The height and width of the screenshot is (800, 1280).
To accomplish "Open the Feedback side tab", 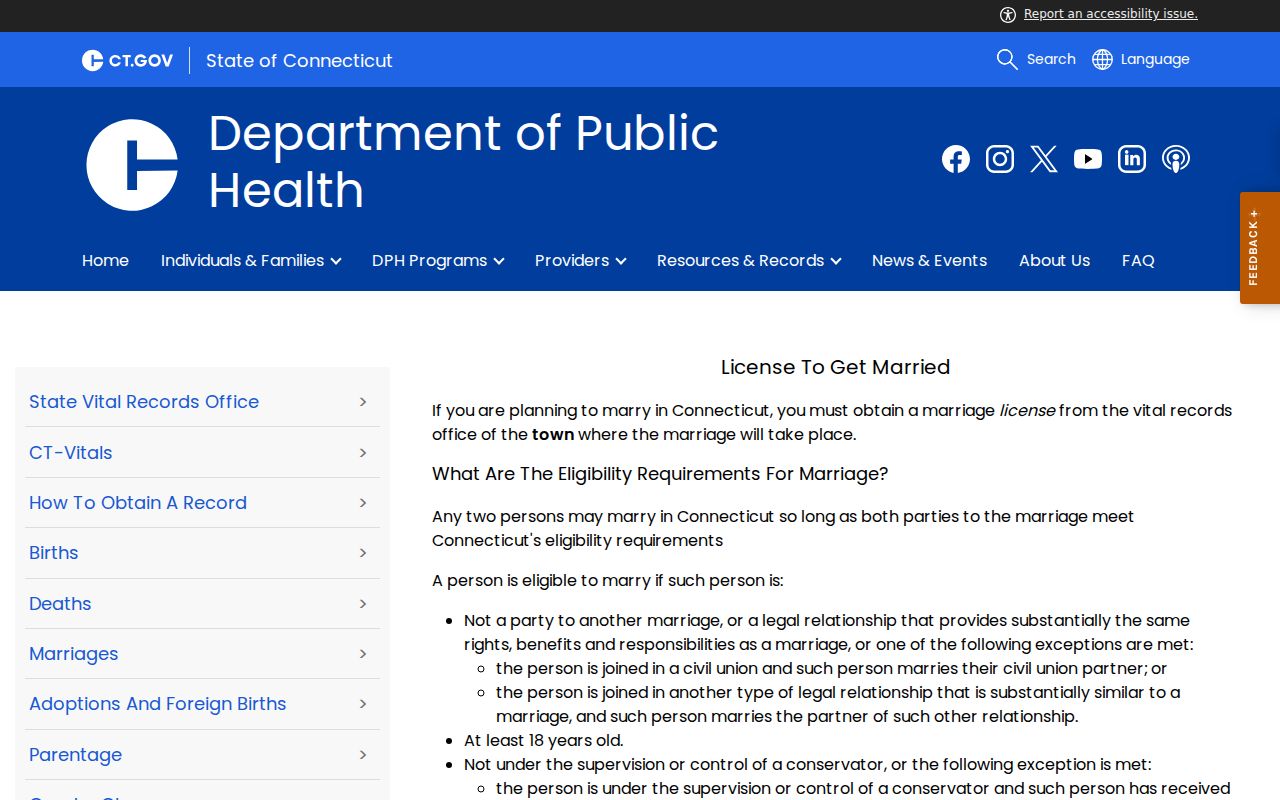I will [1260, 248].
